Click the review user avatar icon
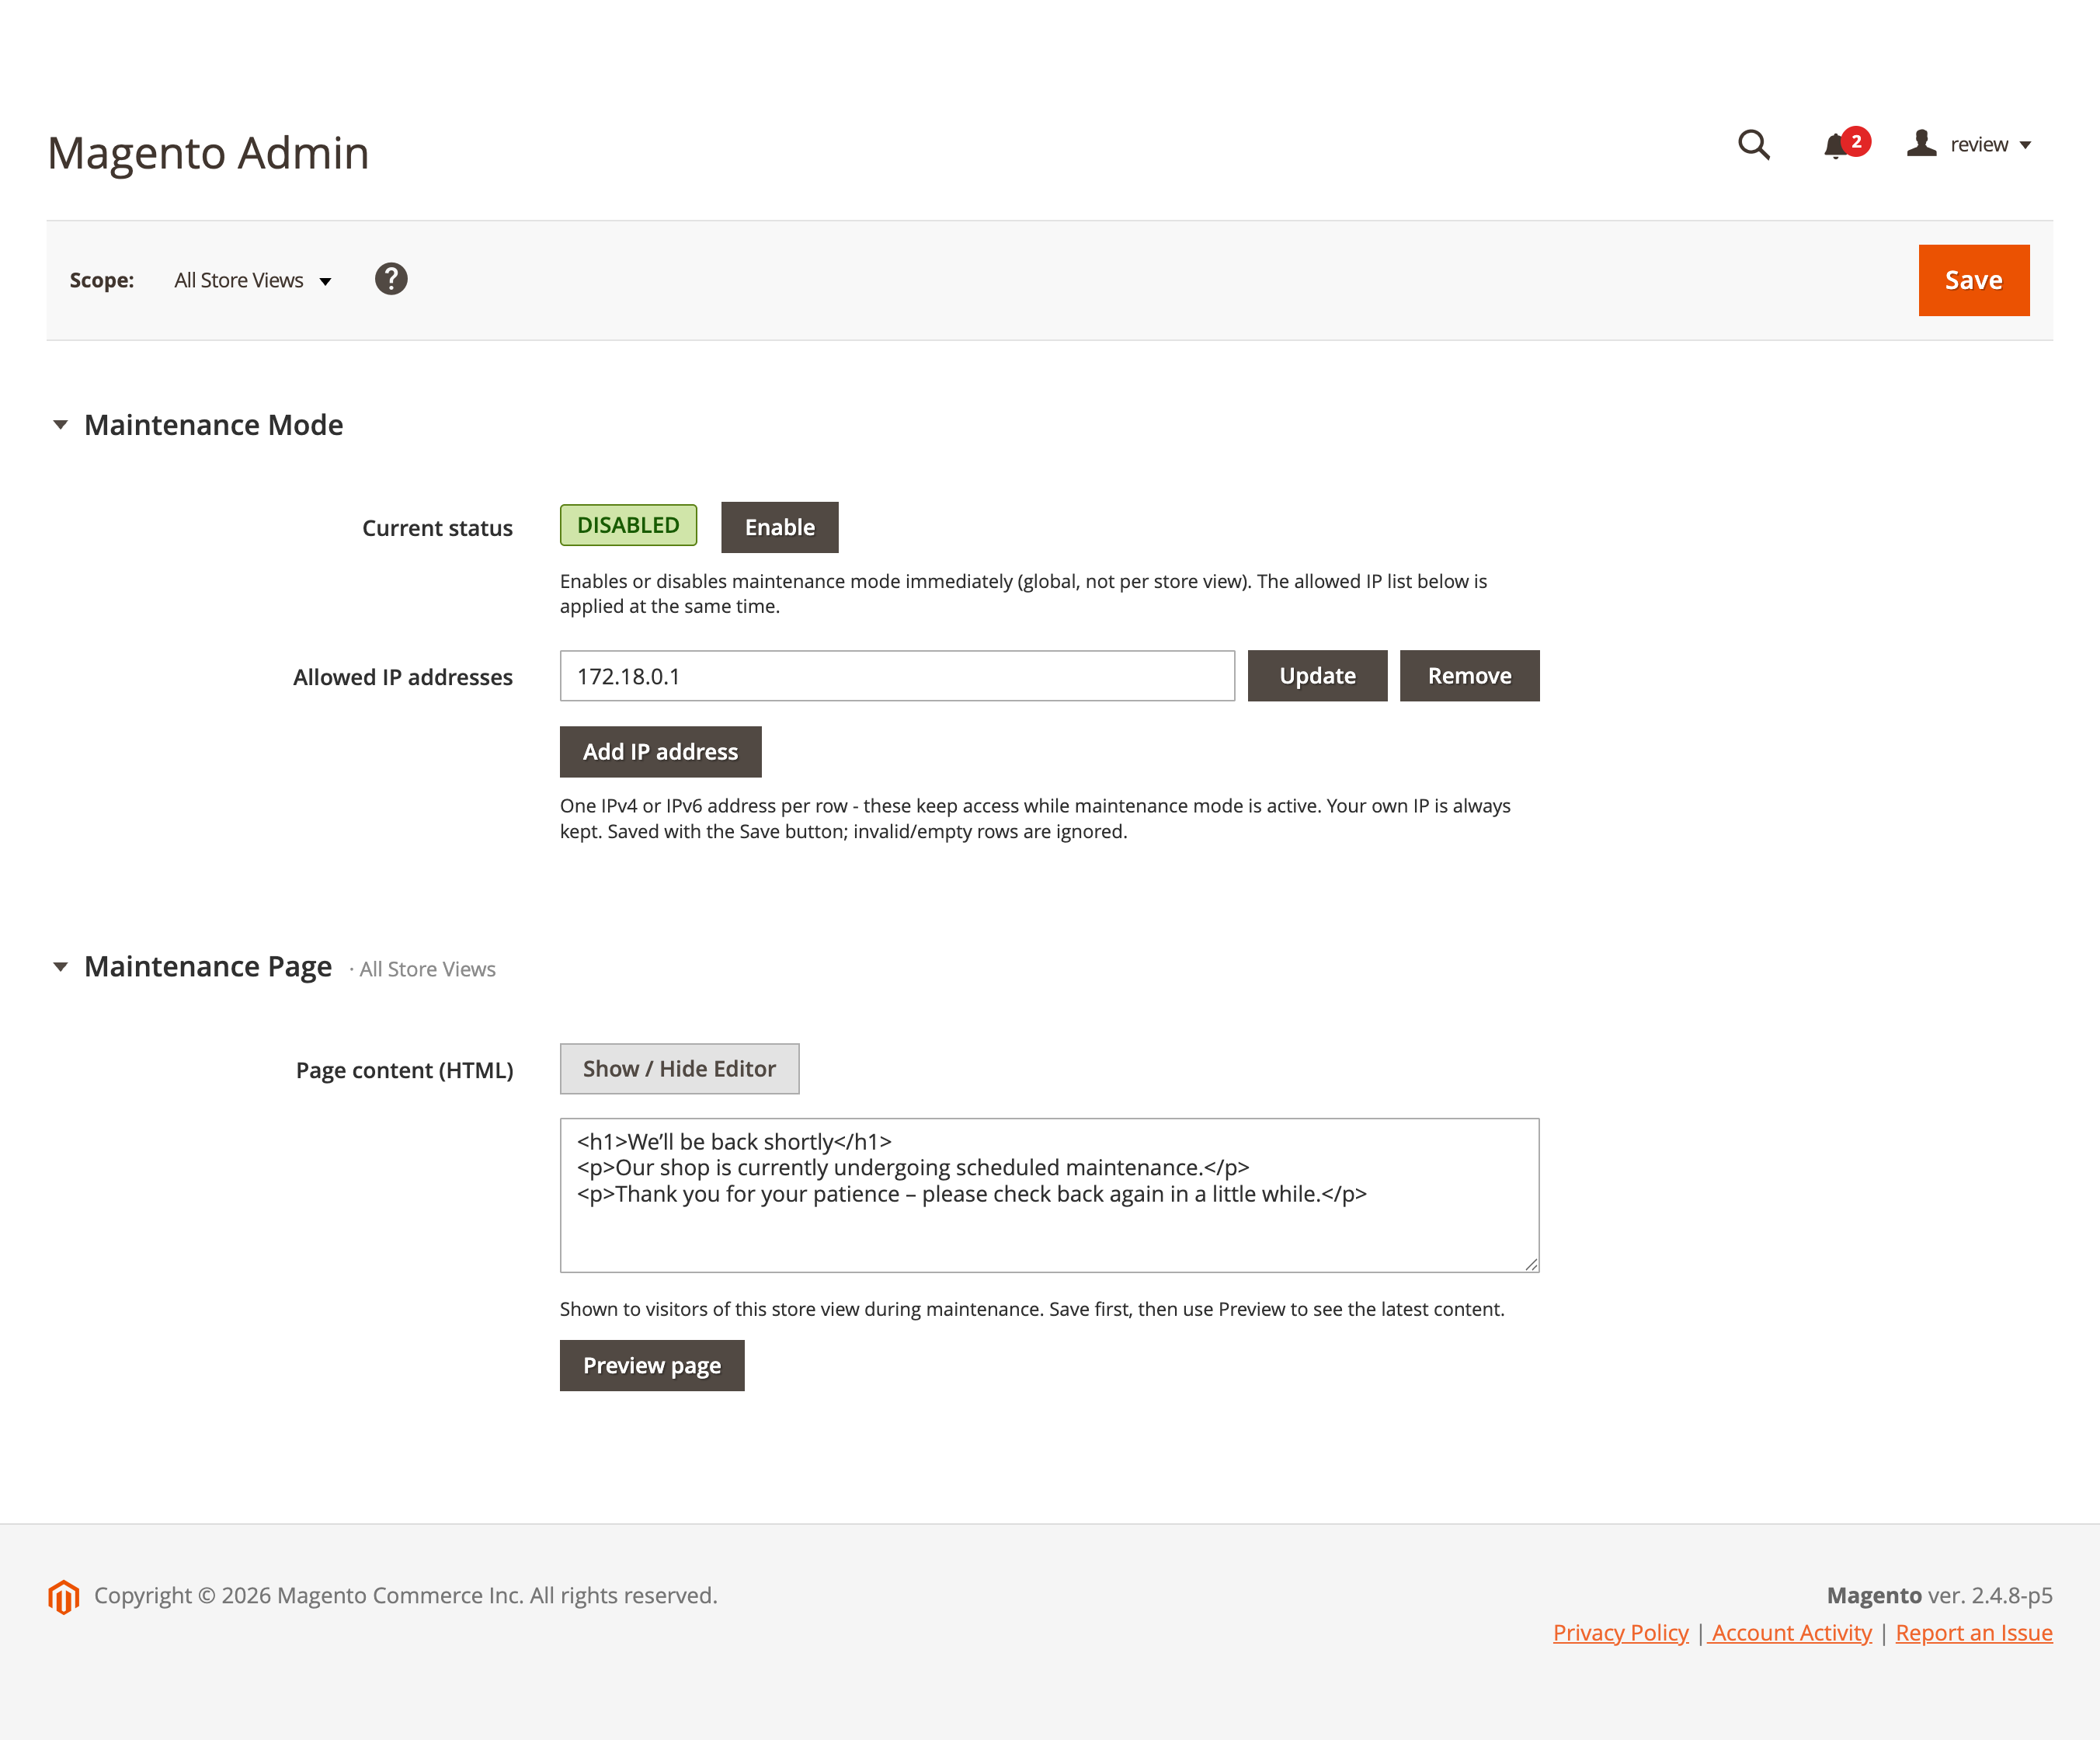Viewport: 2100px width, 1740px height. click(1921, 144)
